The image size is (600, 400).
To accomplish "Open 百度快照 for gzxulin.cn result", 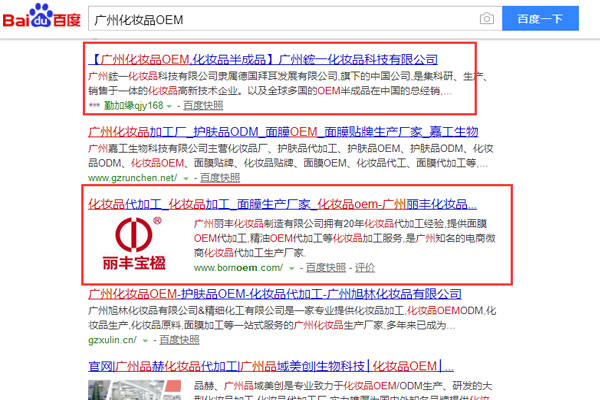I will pos(179,340).
